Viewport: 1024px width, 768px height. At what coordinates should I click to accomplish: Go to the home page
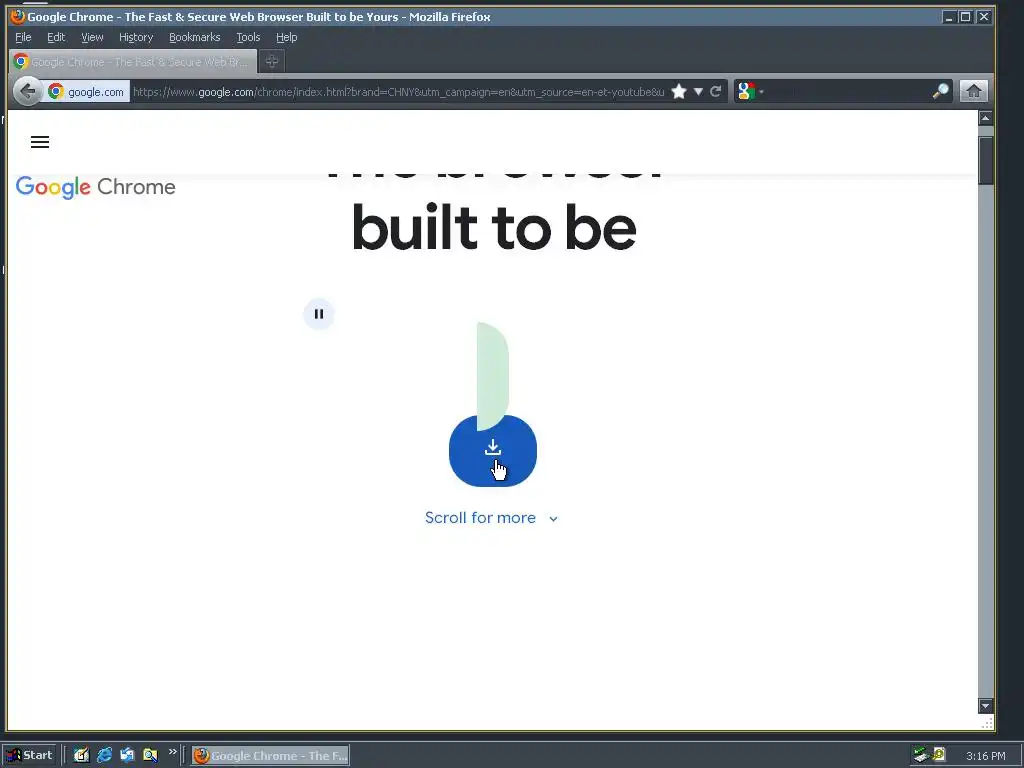(974, 91)
